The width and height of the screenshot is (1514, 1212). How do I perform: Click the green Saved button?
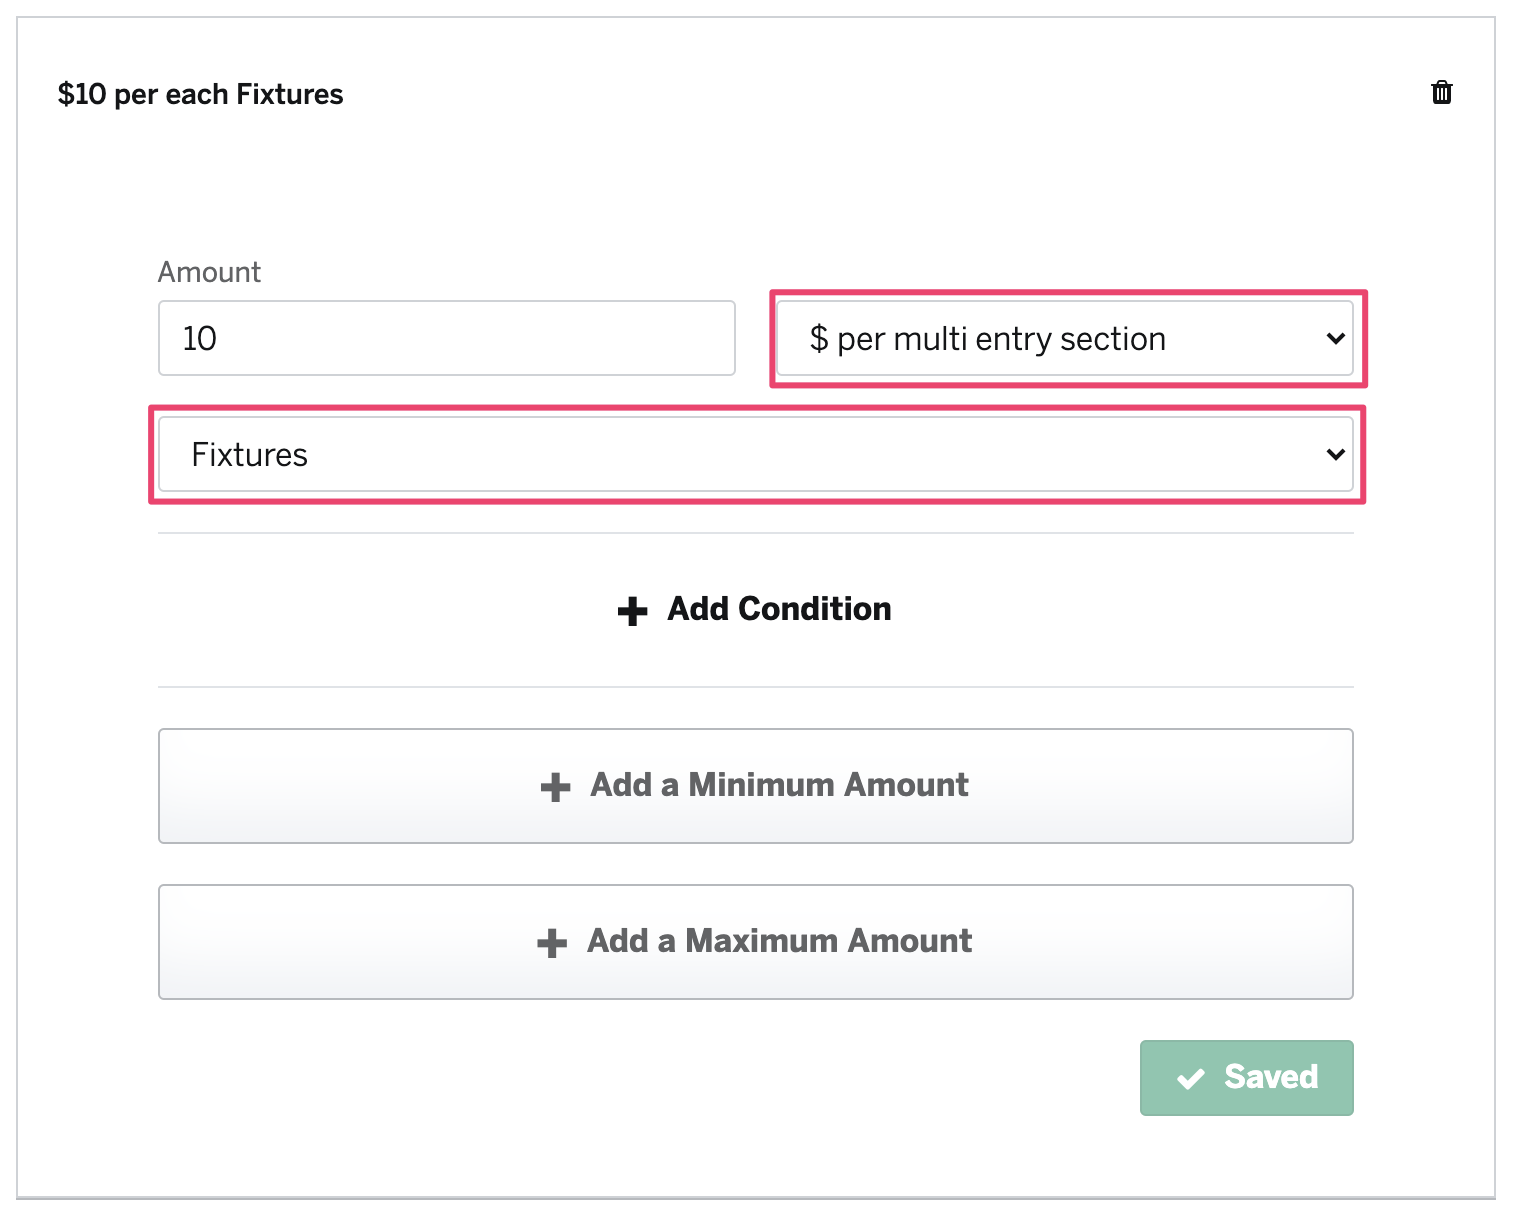click(x=1247, y=1078)
